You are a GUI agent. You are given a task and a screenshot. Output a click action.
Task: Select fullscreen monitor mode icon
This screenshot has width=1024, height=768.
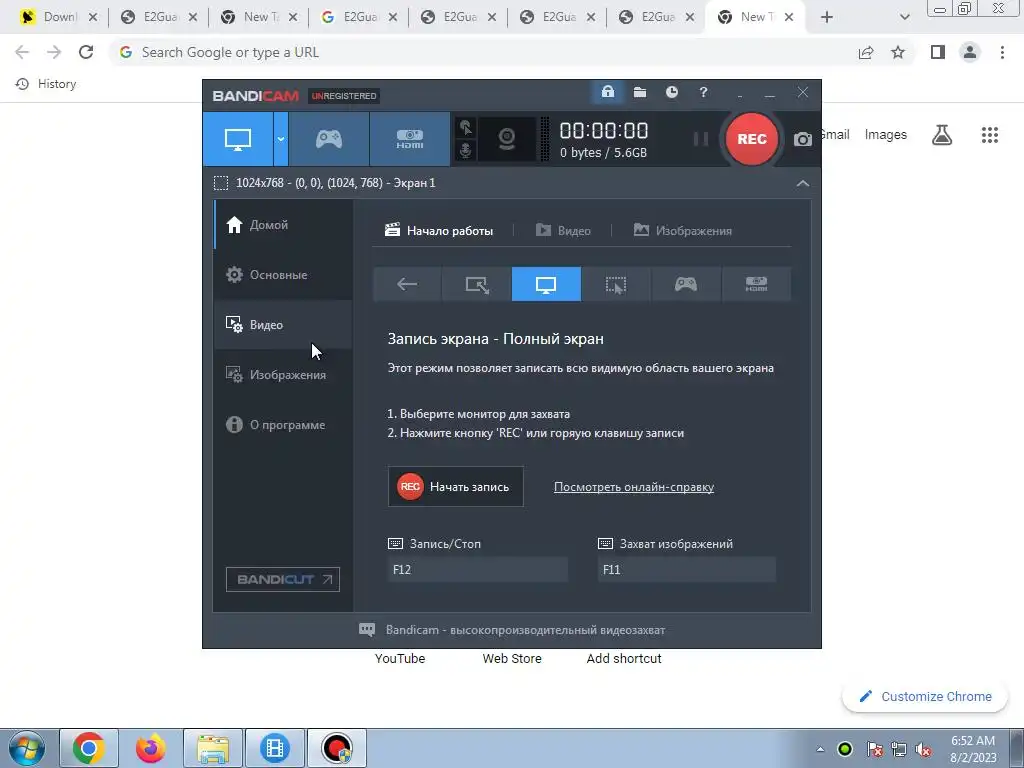(546, 284)
